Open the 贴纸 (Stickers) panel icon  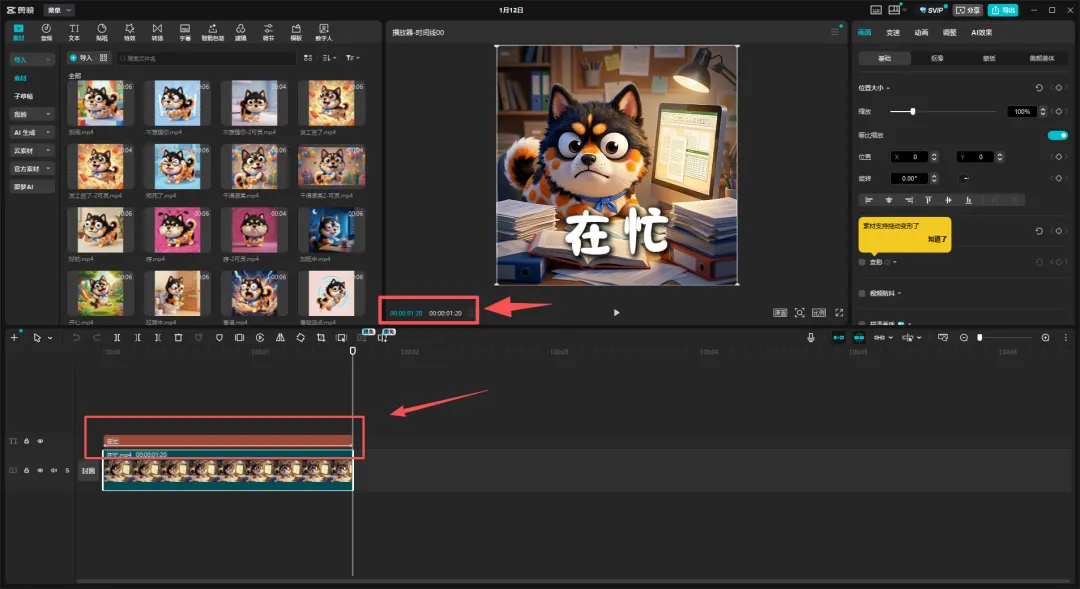[102, 32]
